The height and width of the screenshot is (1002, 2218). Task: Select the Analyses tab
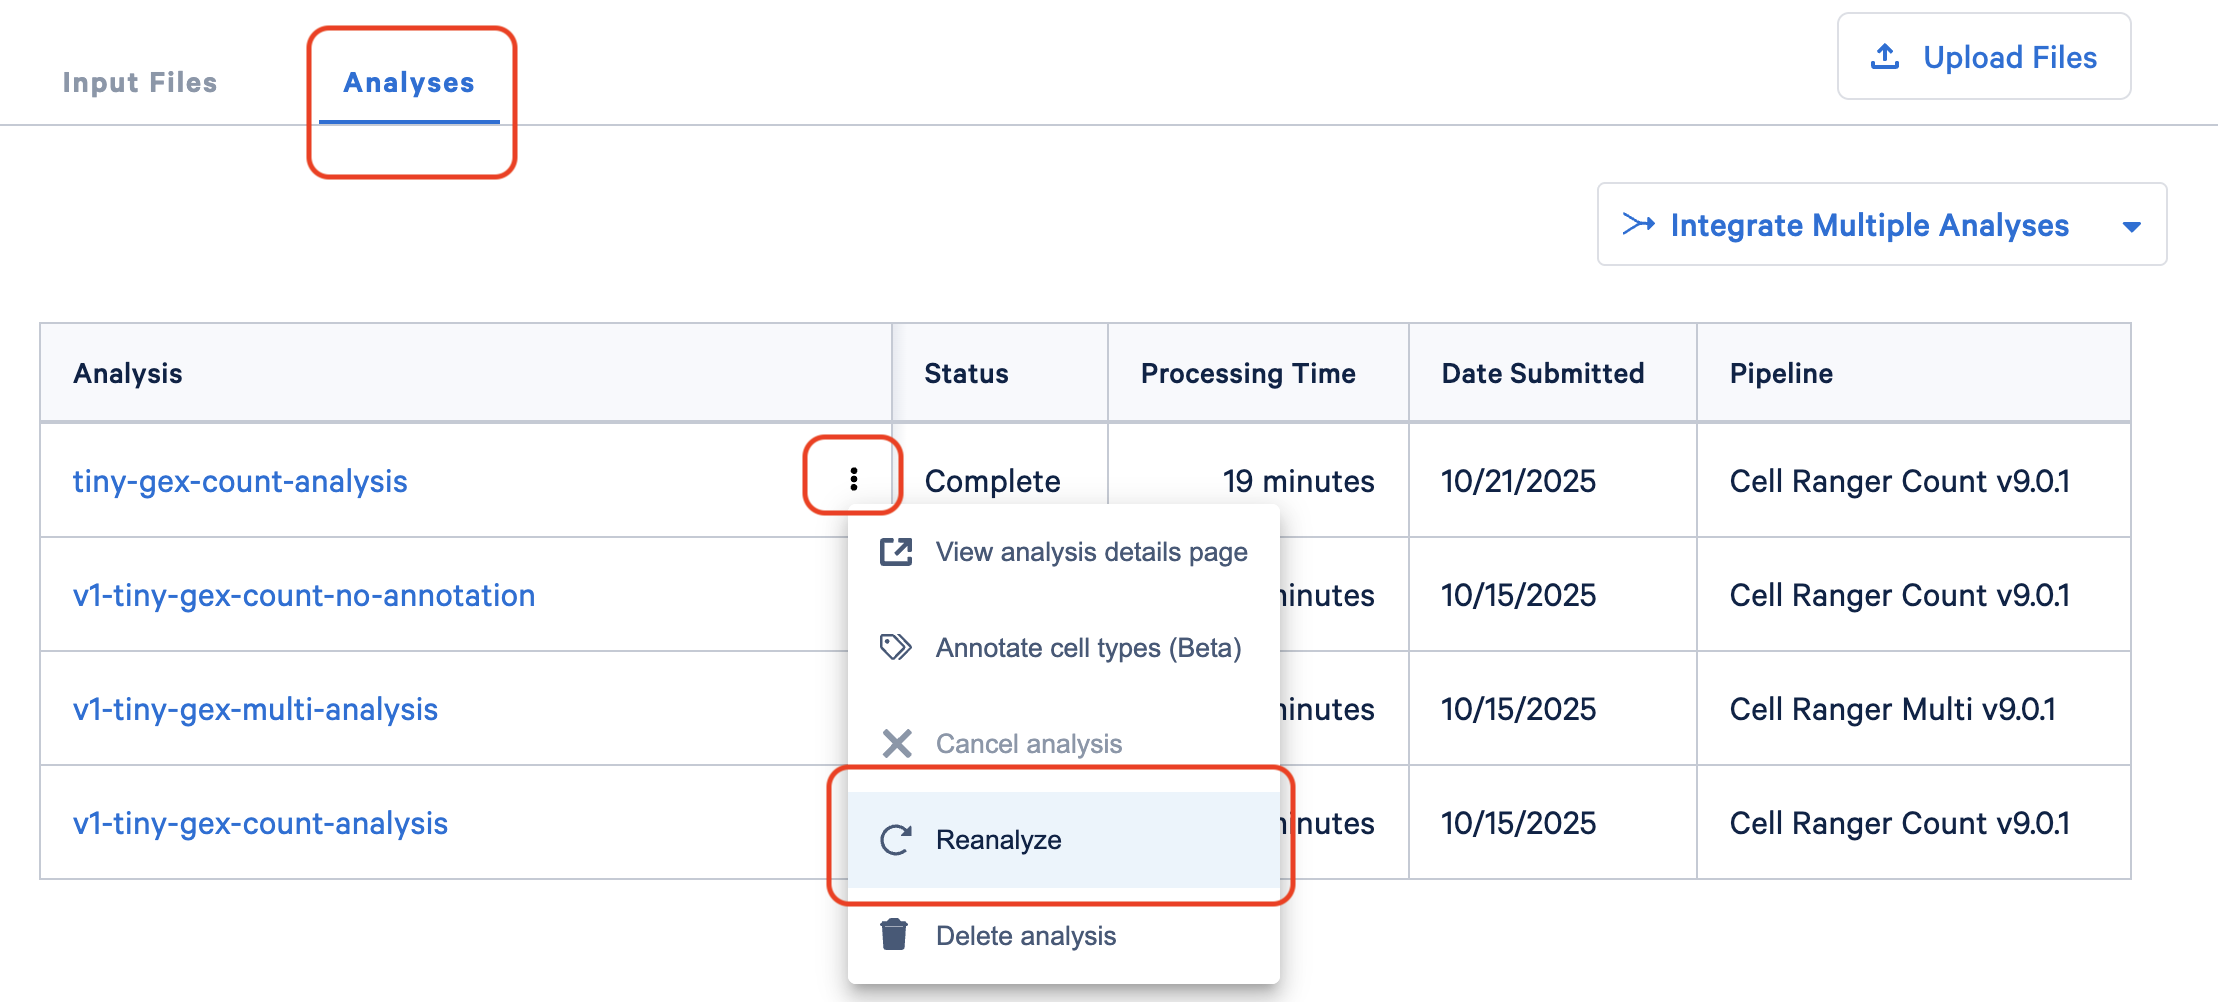[x=409, y=83]
